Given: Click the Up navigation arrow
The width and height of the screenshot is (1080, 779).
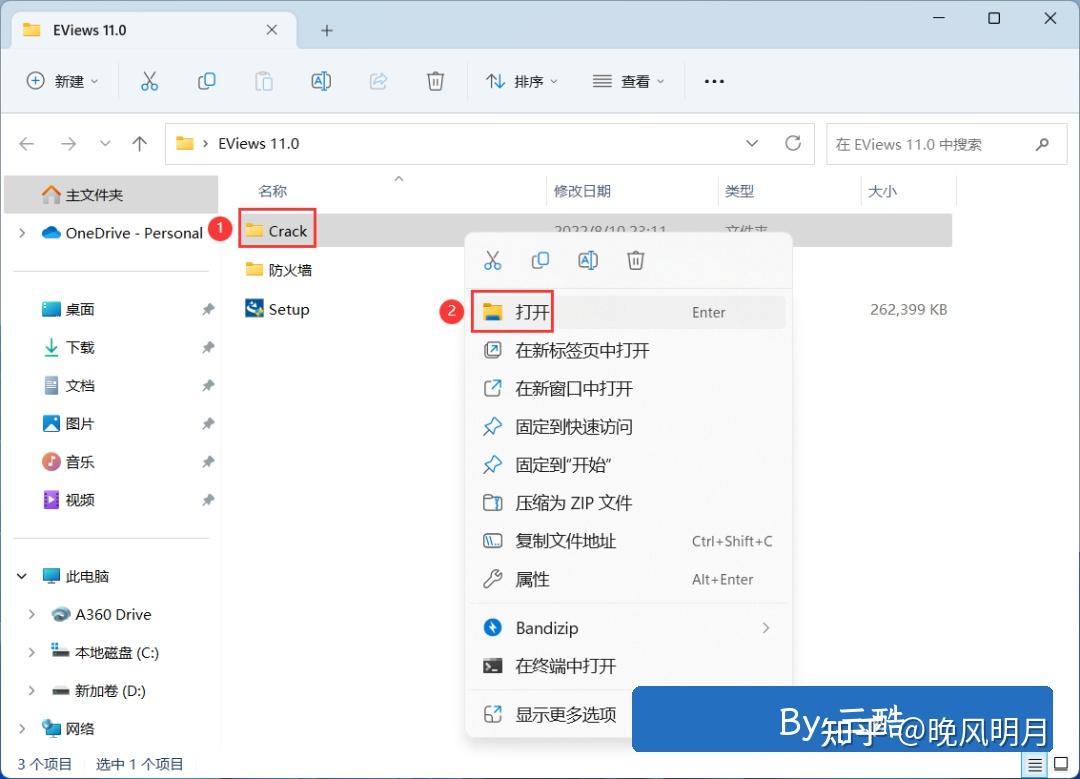Looking at the screenshot, I should point(139,143).
